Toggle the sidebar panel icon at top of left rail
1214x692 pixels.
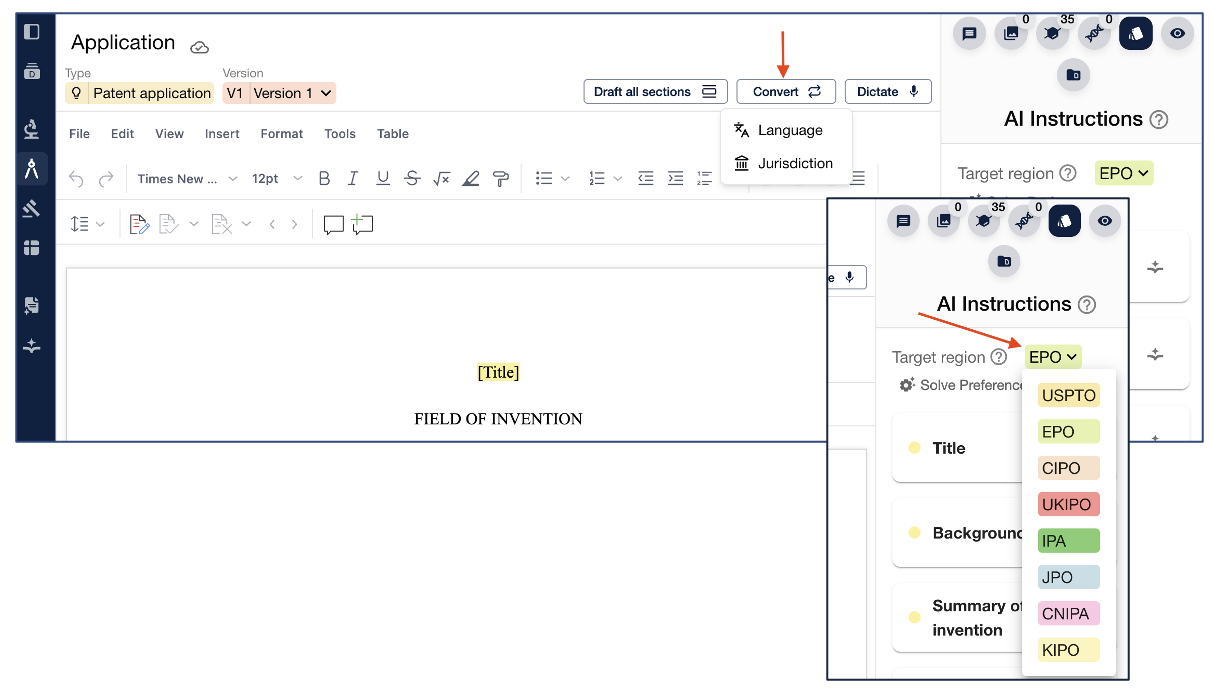pyautogui.click(x=32, y=32)
